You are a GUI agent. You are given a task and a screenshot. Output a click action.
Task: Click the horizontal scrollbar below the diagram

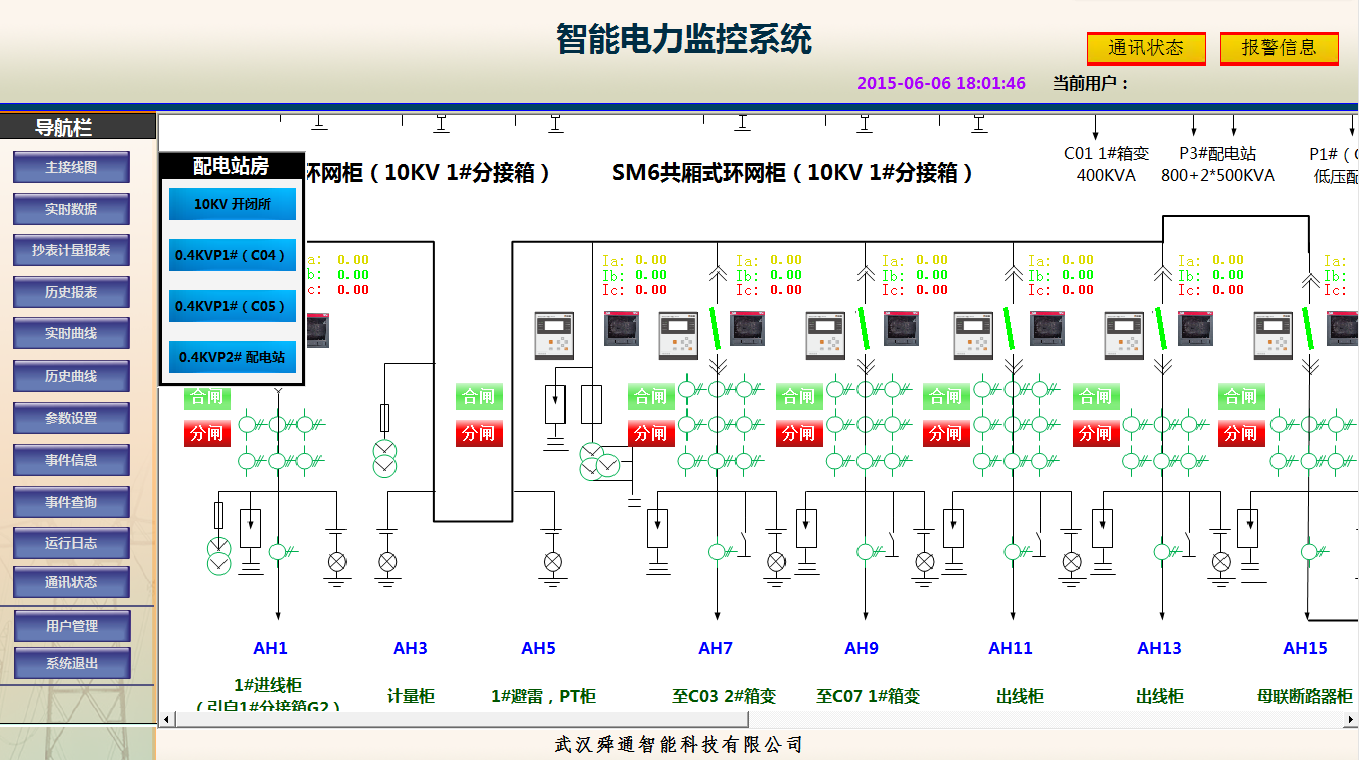[x=758, y=720]
